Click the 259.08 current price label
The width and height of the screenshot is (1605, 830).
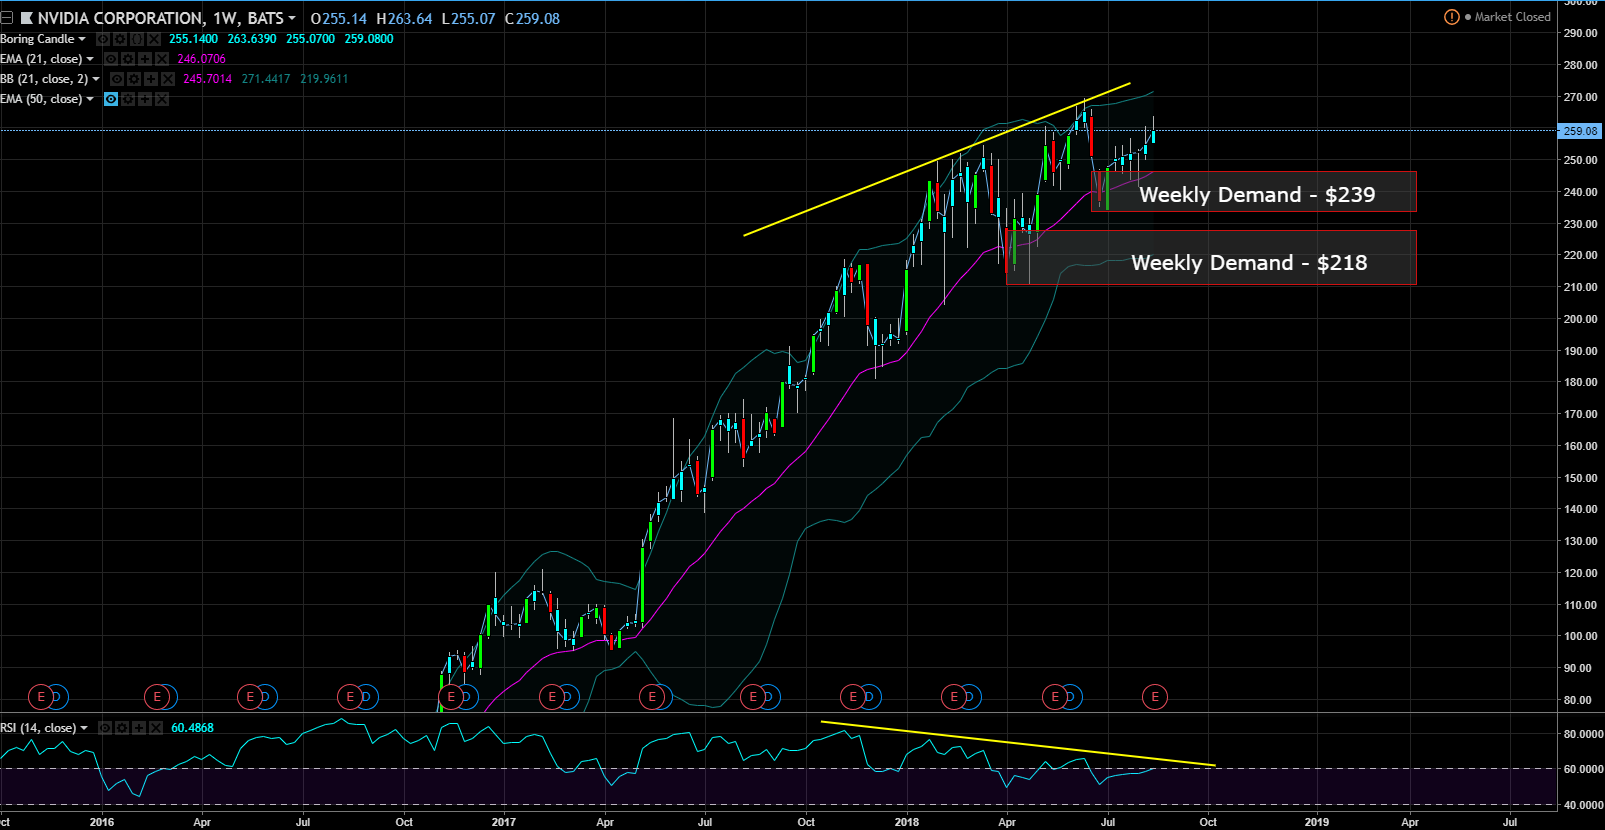pos(1580,131)
